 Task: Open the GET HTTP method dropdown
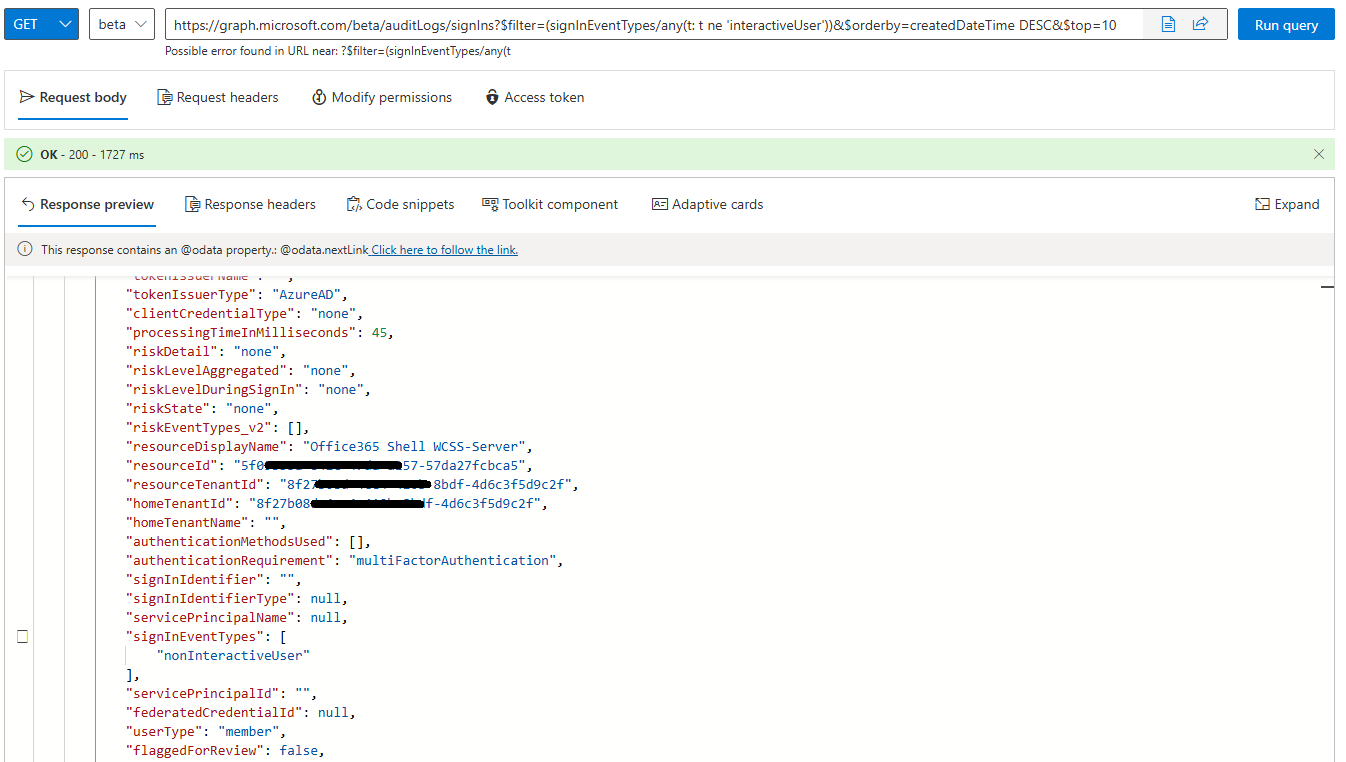40,22
